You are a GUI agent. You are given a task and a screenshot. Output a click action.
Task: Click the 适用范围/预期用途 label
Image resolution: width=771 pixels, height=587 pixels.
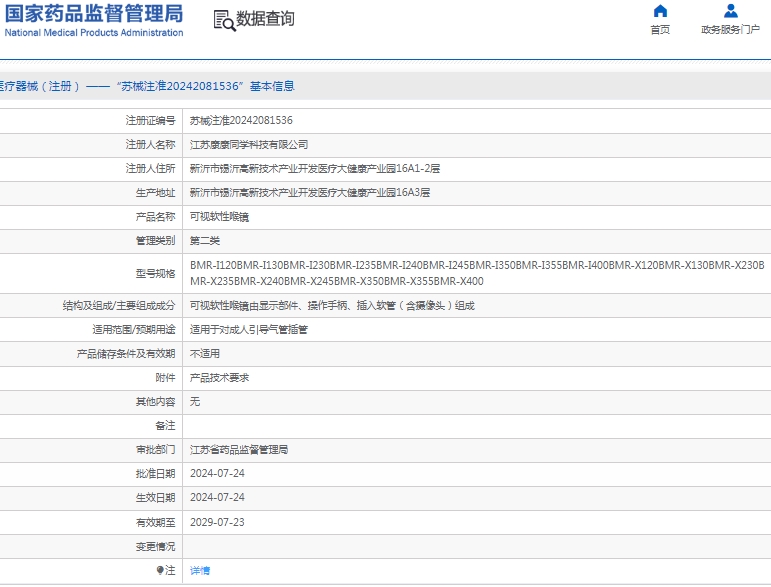(x=134, y=330)
